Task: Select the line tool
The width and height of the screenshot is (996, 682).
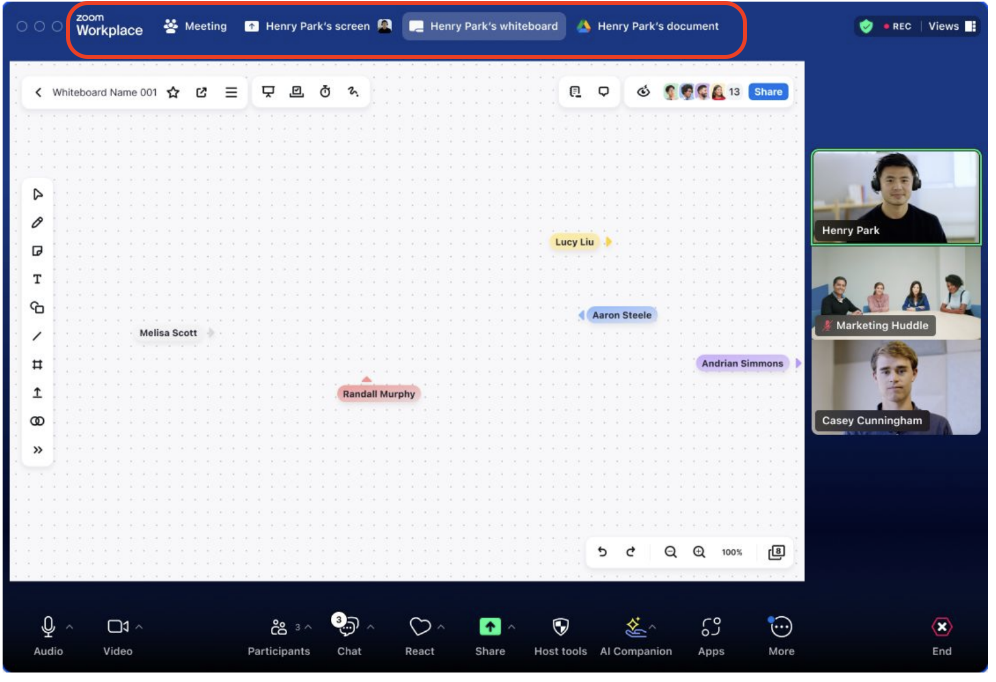Action: click(x=37, y=337)
